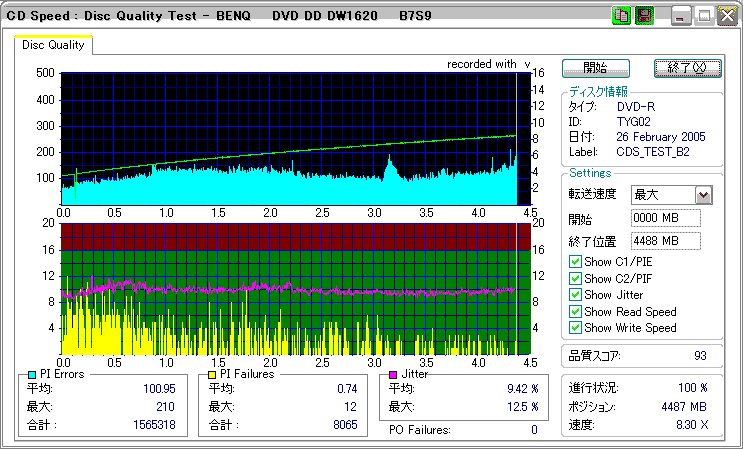The image size is (743, 449).
Task: Click the magenta Jitter legend square
Action: coord(394,375)
